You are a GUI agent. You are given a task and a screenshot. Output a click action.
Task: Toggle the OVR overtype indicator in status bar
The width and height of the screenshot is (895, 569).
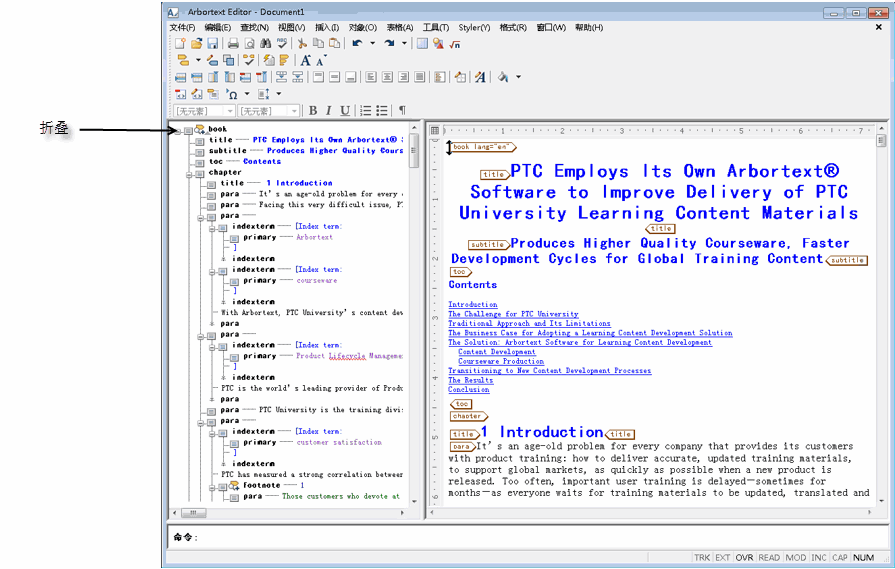point(744,558)
